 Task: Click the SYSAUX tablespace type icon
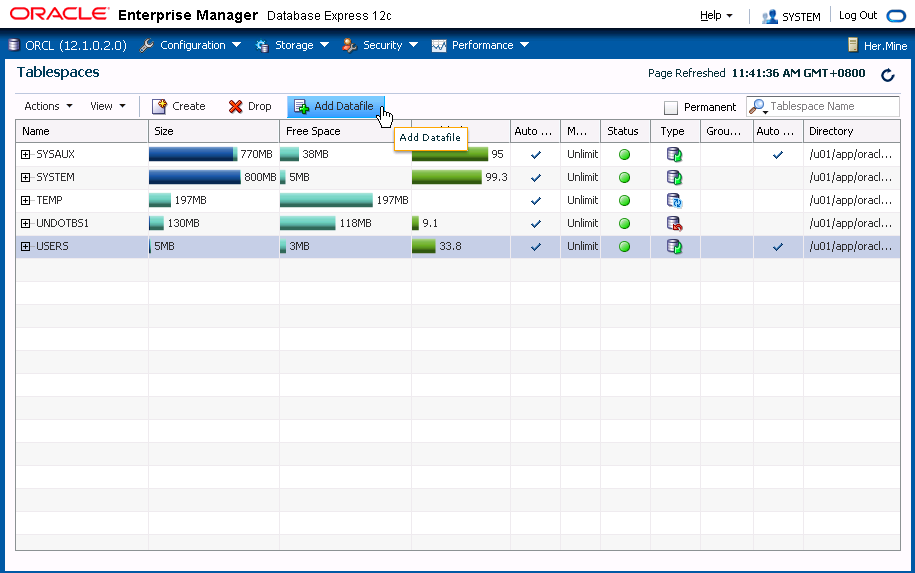675,155
